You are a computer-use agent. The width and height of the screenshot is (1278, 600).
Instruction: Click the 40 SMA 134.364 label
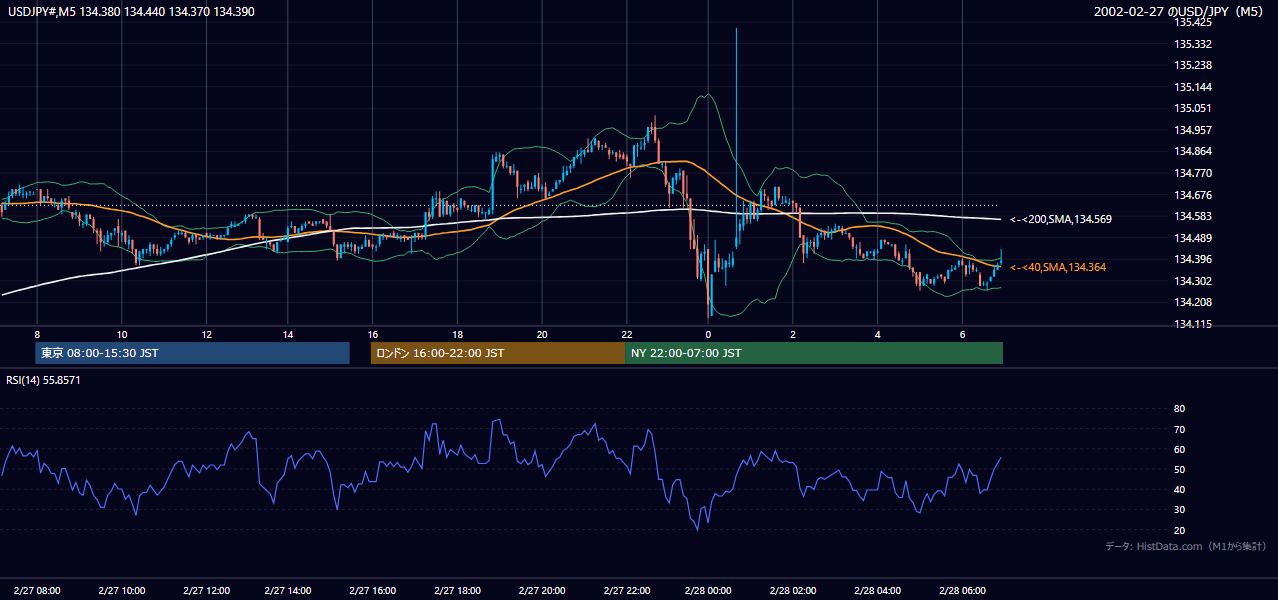click(1057, 267)
